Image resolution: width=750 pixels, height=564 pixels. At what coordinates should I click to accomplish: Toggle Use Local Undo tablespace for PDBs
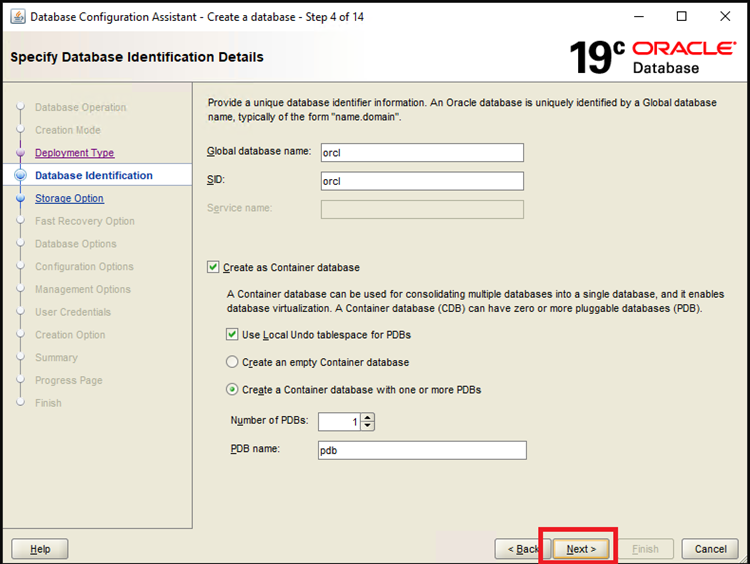(x=232, y=334)
